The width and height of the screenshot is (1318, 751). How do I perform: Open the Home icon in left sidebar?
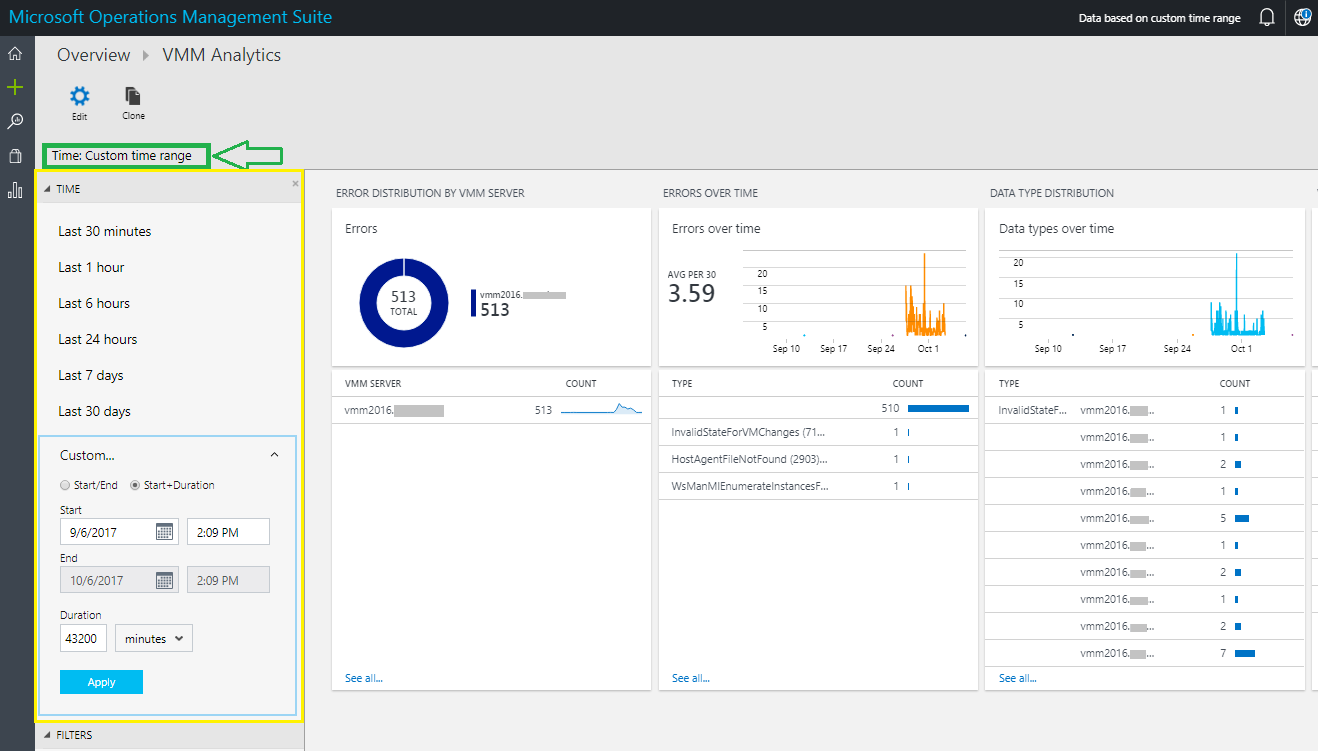click(15, 54)
